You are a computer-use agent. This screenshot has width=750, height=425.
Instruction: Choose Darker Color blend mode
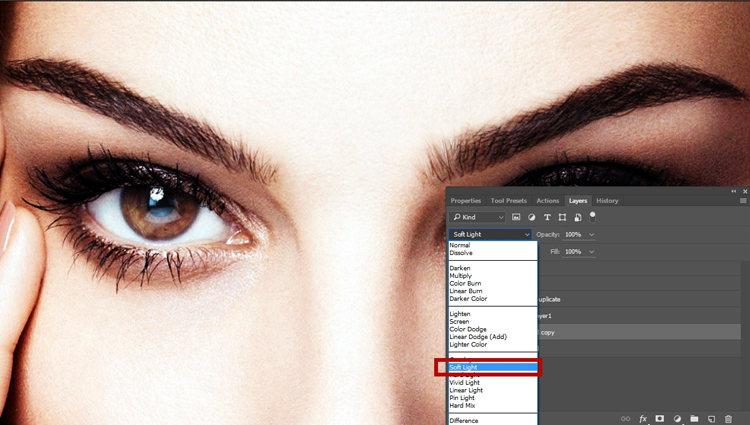pyautogui.click(x=493, y=299)
